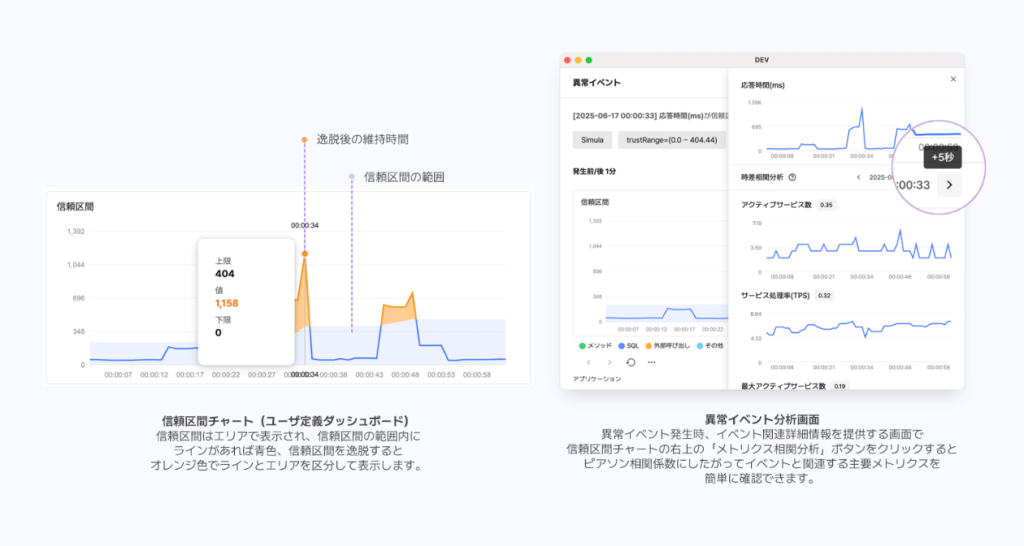Go to next legend page arrow
1024x546 pixels.
pyautogui.click(x=609, y=362)
